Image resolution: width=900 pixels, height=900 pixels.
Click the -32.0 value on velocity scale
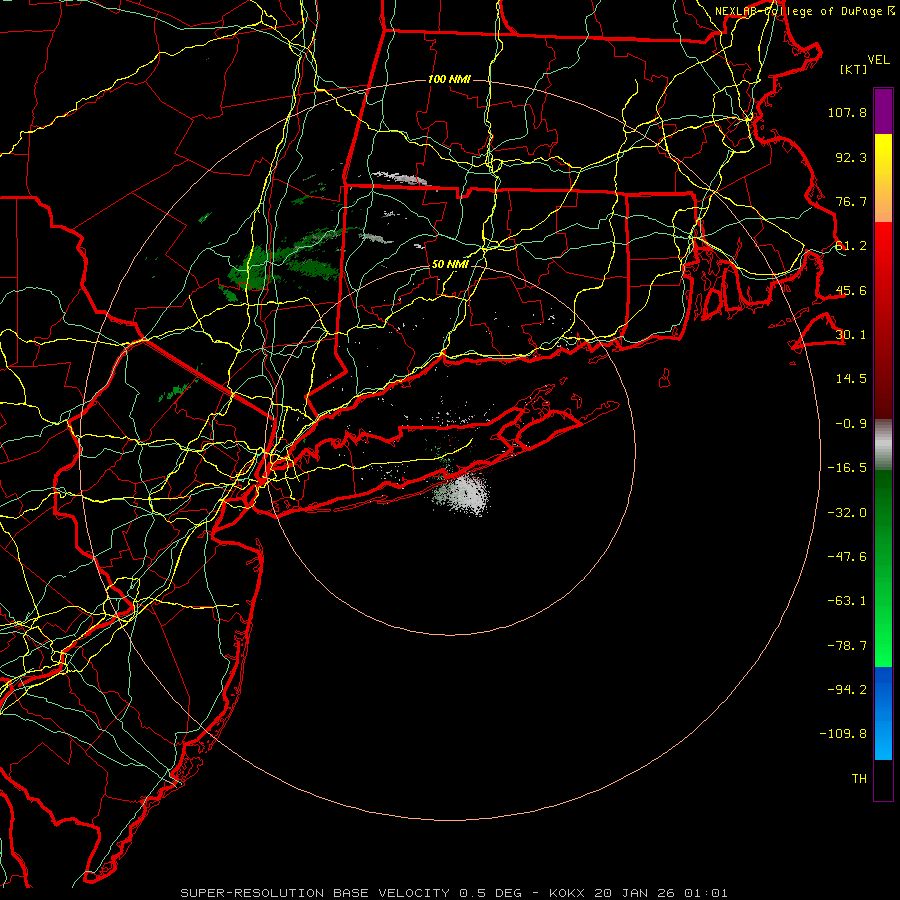pyautogui.click(x=847, y=513)
